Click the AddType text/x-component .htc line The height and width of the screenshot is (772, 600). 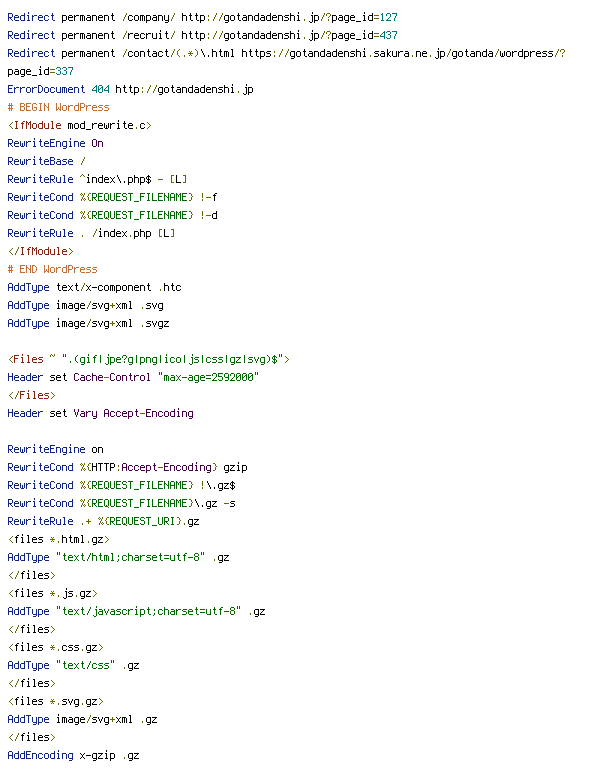[x=94, y=288]
